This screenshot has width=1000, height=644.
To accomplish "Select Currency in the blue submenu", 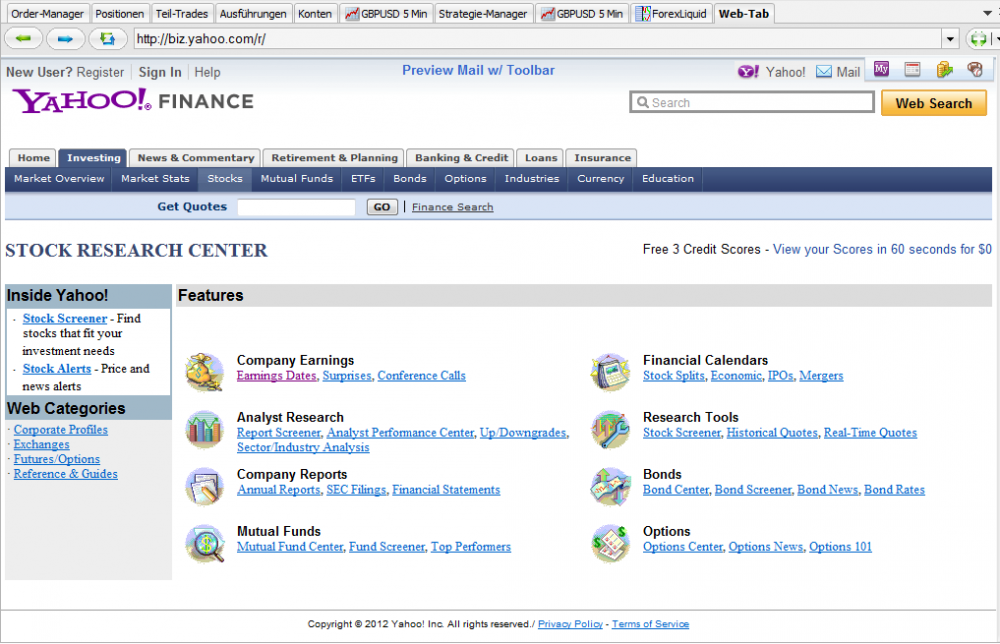I will pyautogui.click(x=600, y=179).
